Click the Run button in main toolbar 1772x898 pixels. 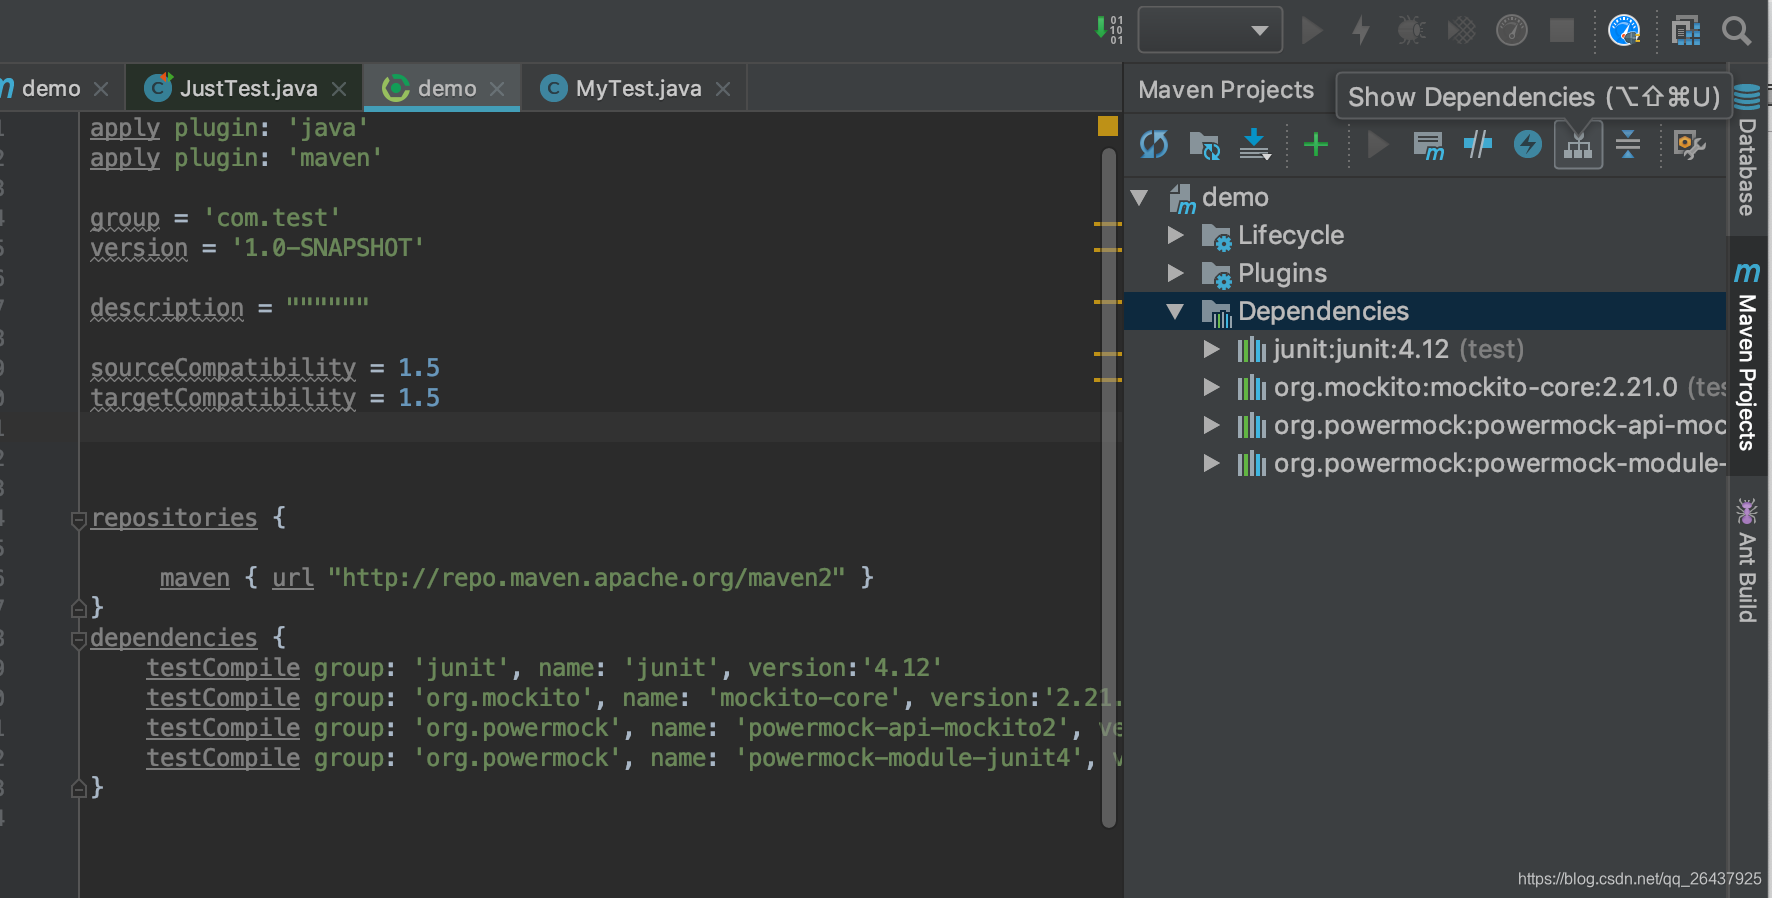click(1312, 30)
